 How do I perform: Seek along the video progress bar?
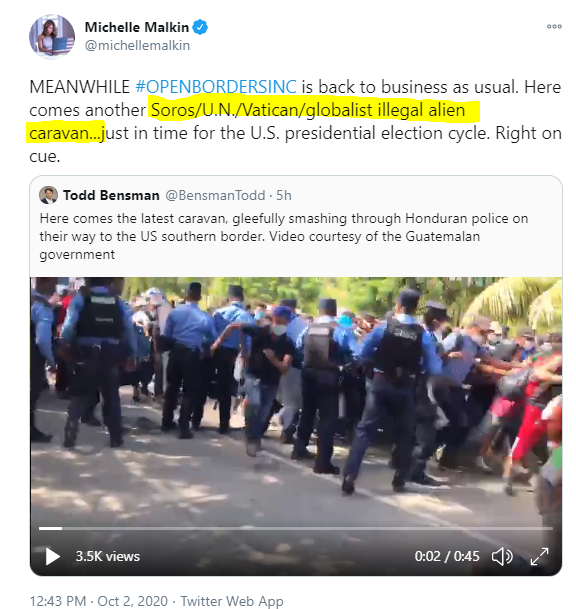(x=296, y=528)
